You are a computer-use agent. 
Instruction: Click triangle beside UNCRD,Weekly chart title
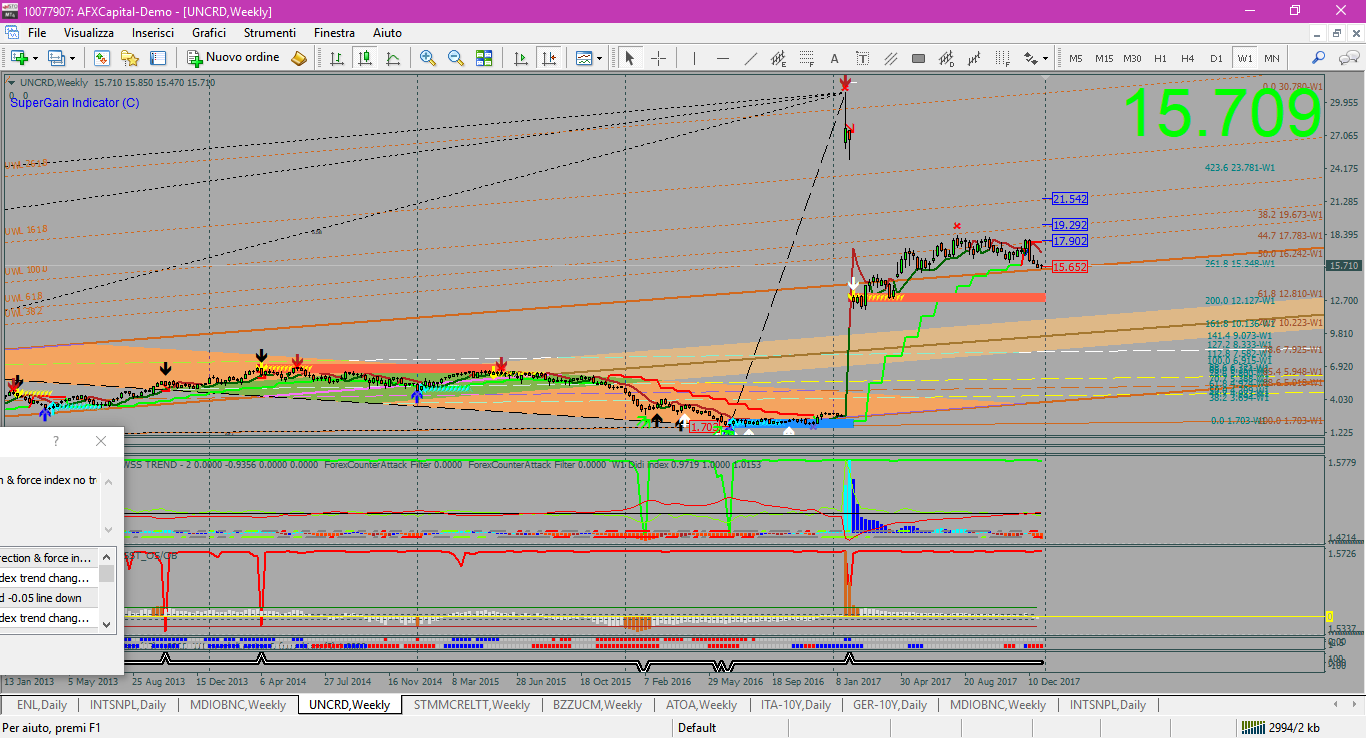click(11, 83)
